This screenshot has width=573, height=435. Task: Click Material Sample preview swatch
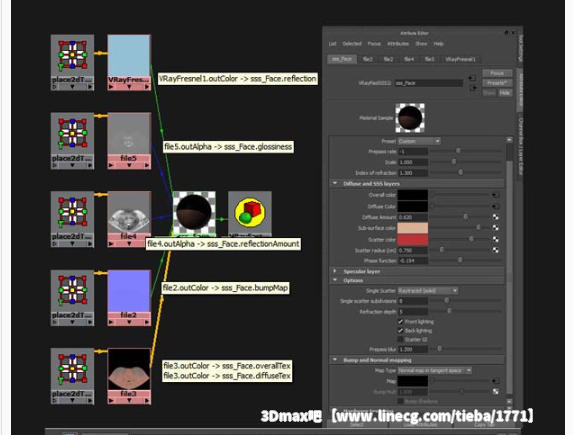(x=410, y=118)
